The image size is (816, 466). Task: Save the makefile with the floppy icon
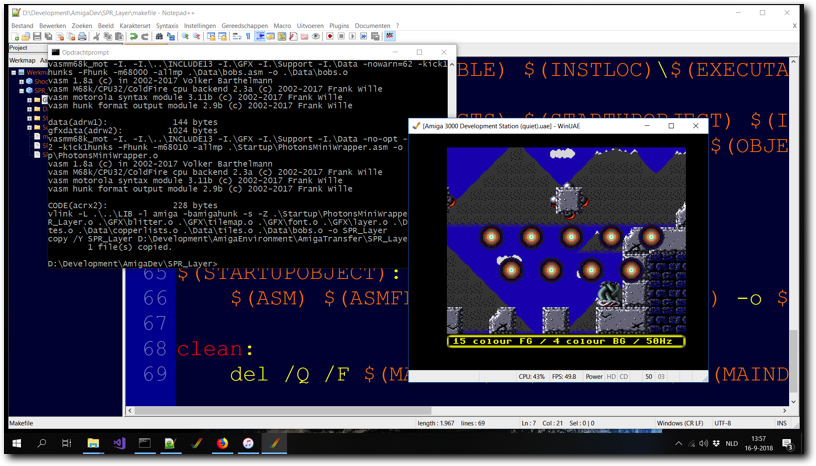(37, 36)
